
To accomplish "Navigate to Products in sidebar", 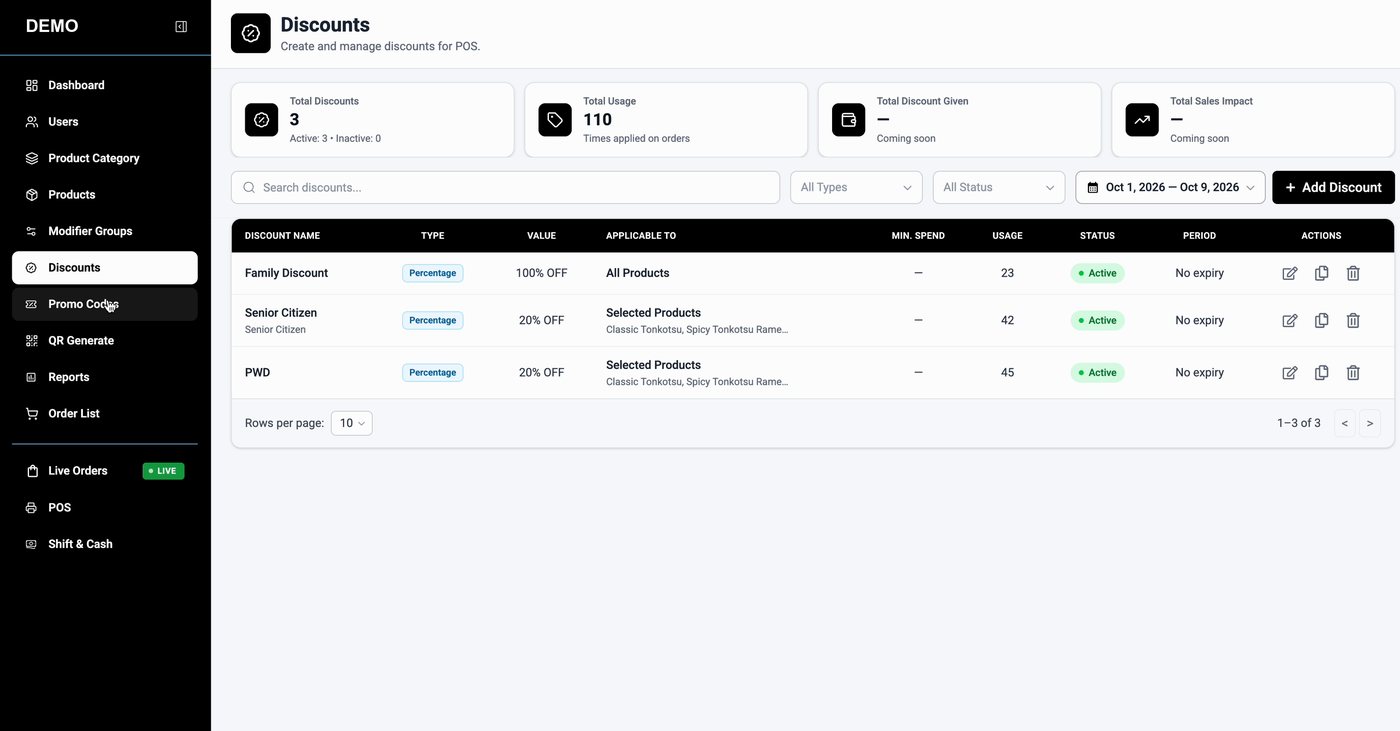I will pos(105,195).
